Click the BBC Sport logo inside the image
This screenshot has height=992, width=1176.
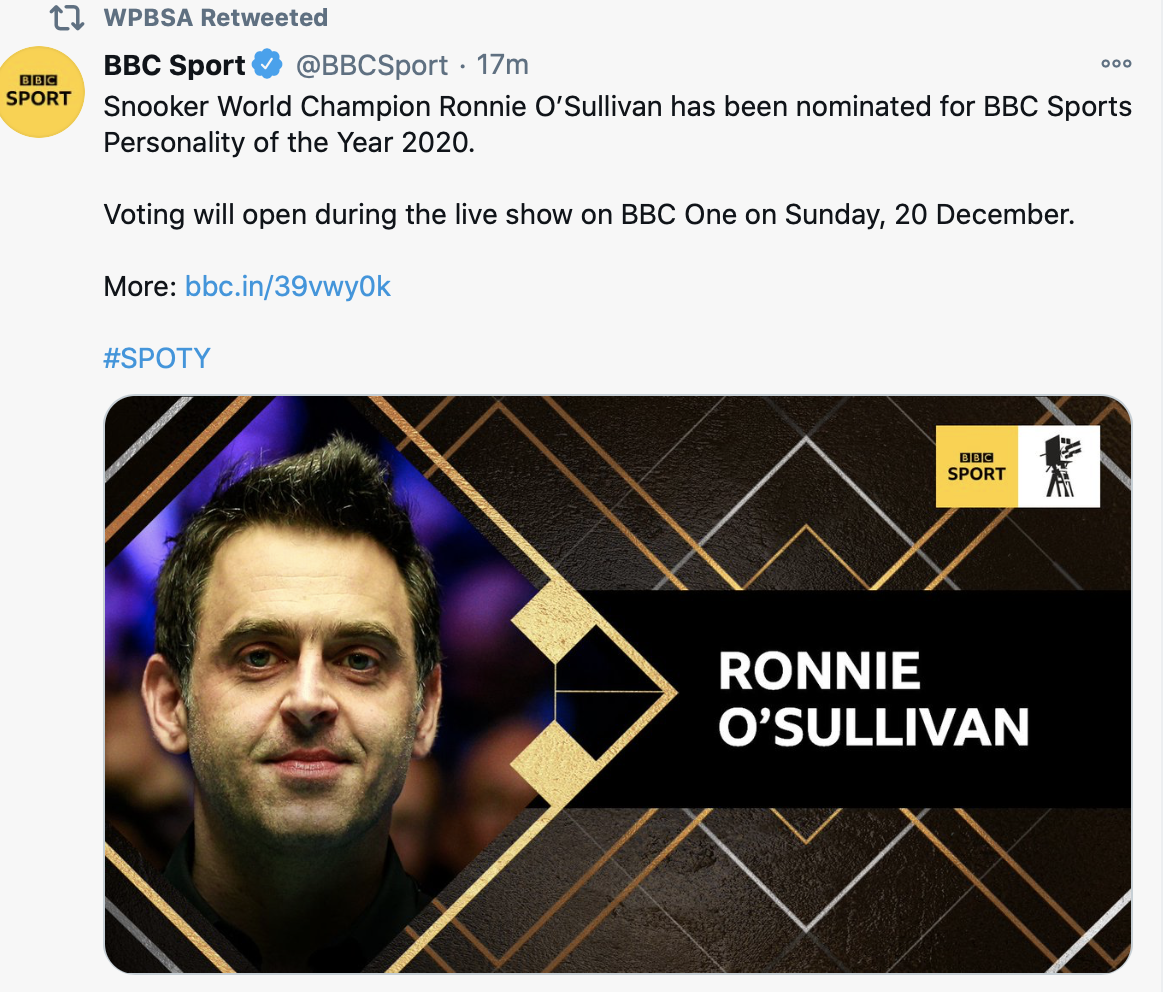click(976, 466)
